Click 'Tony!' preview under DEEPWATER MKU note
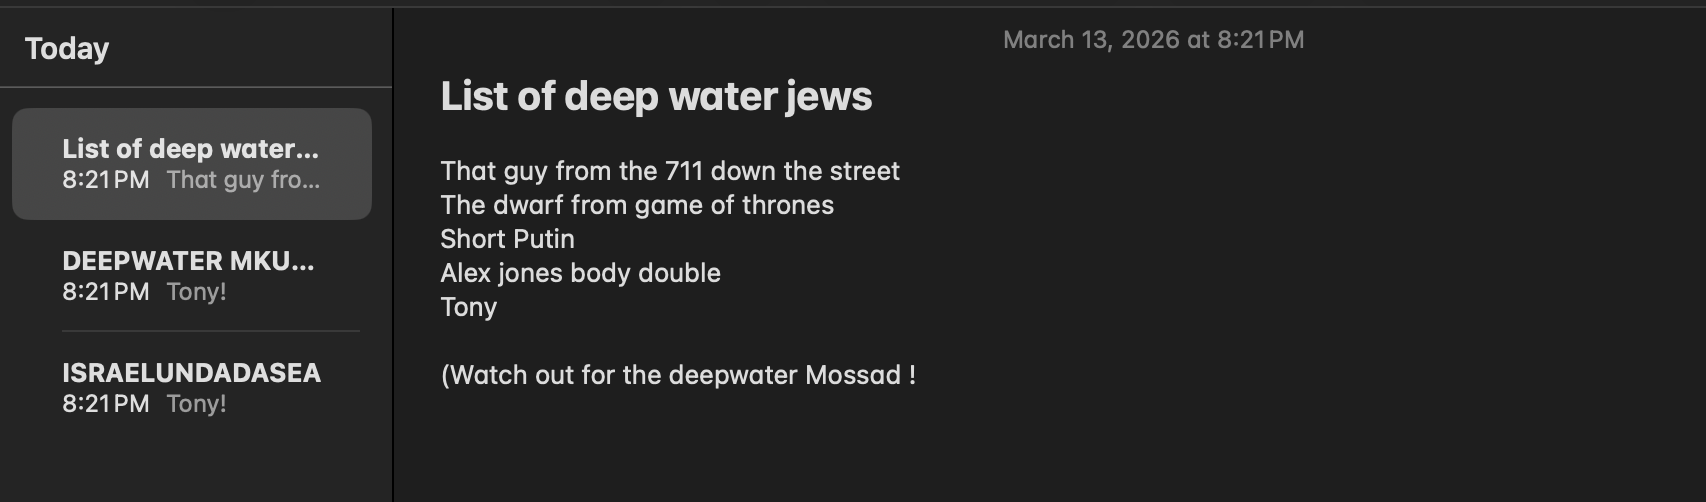This screenshot has height=502, width=1706. coord(196,292)
